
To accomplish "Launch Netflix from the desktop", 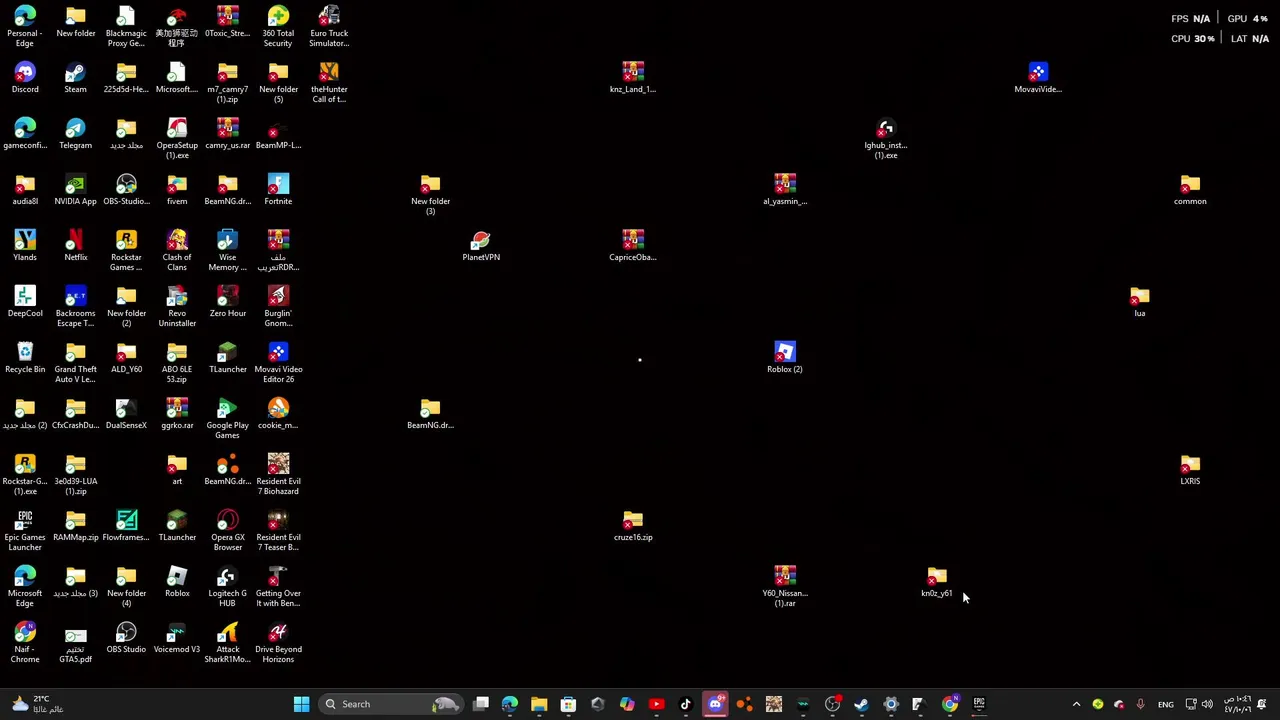I will tap(75, 246).
